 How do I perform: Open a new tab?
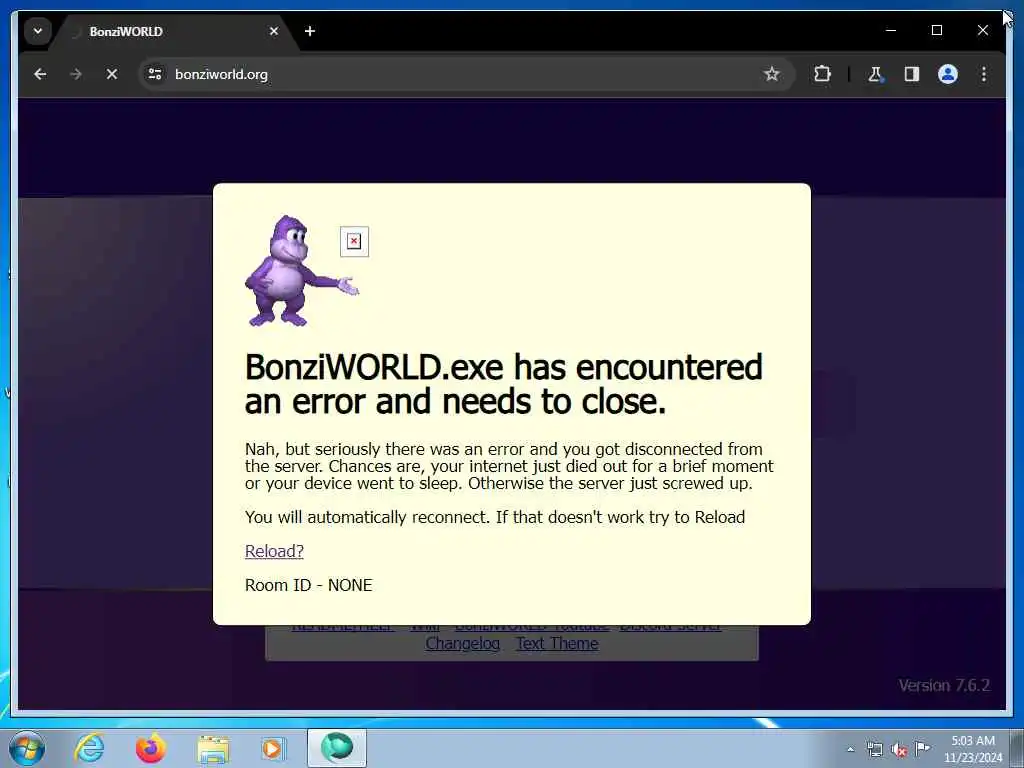[310, 31]
